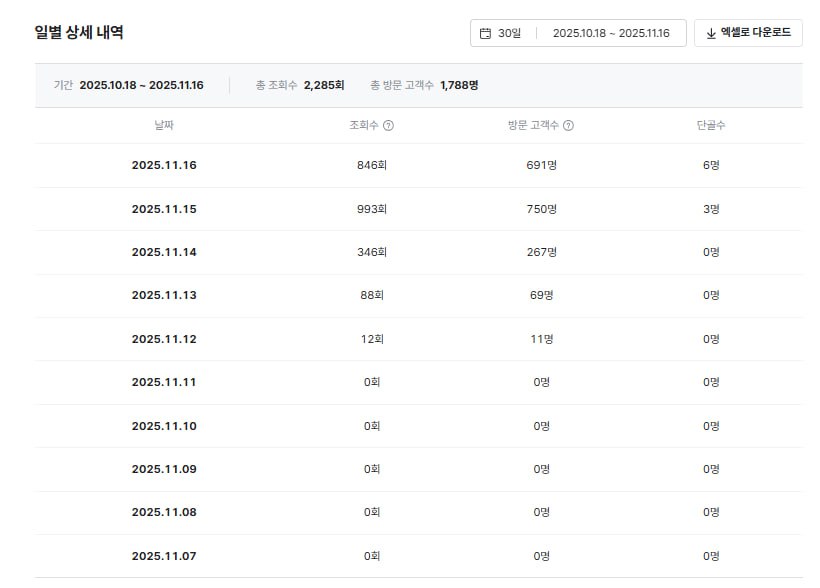The image size is (820, 588).
Task: Click the 346회 views cell
Action: [x=372, y=252]
